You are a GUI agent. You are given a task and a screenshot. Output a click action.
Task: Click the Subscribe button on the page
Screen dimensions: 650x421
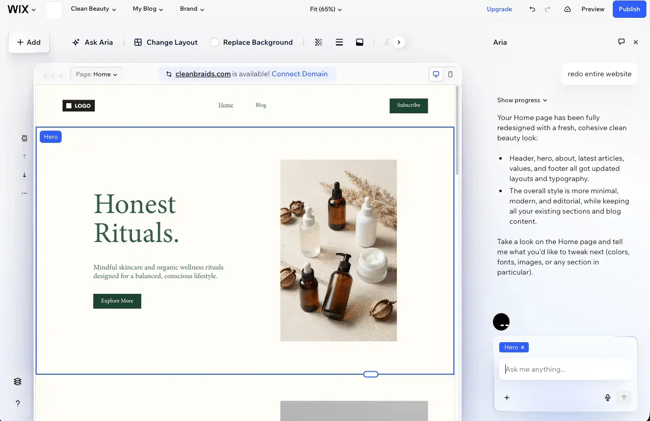click(409, 106)
